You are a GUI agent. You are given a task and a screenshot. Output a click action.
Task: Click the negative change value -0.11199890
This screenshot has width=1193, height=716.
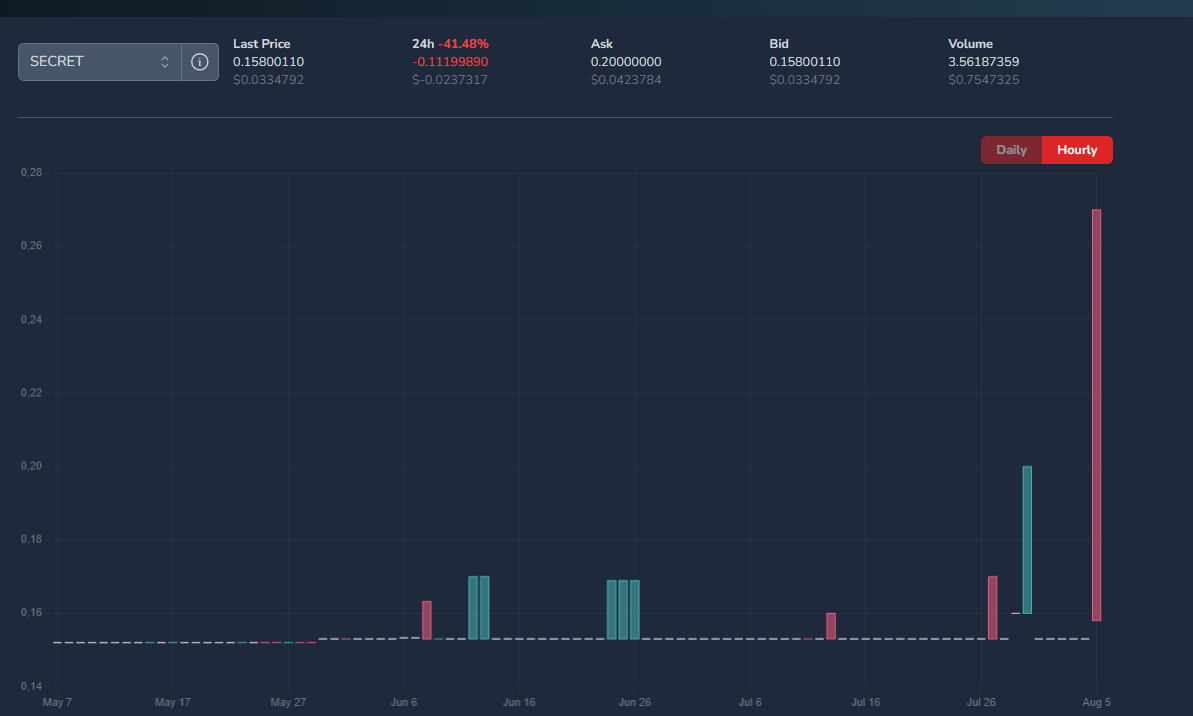pos(450,62)
